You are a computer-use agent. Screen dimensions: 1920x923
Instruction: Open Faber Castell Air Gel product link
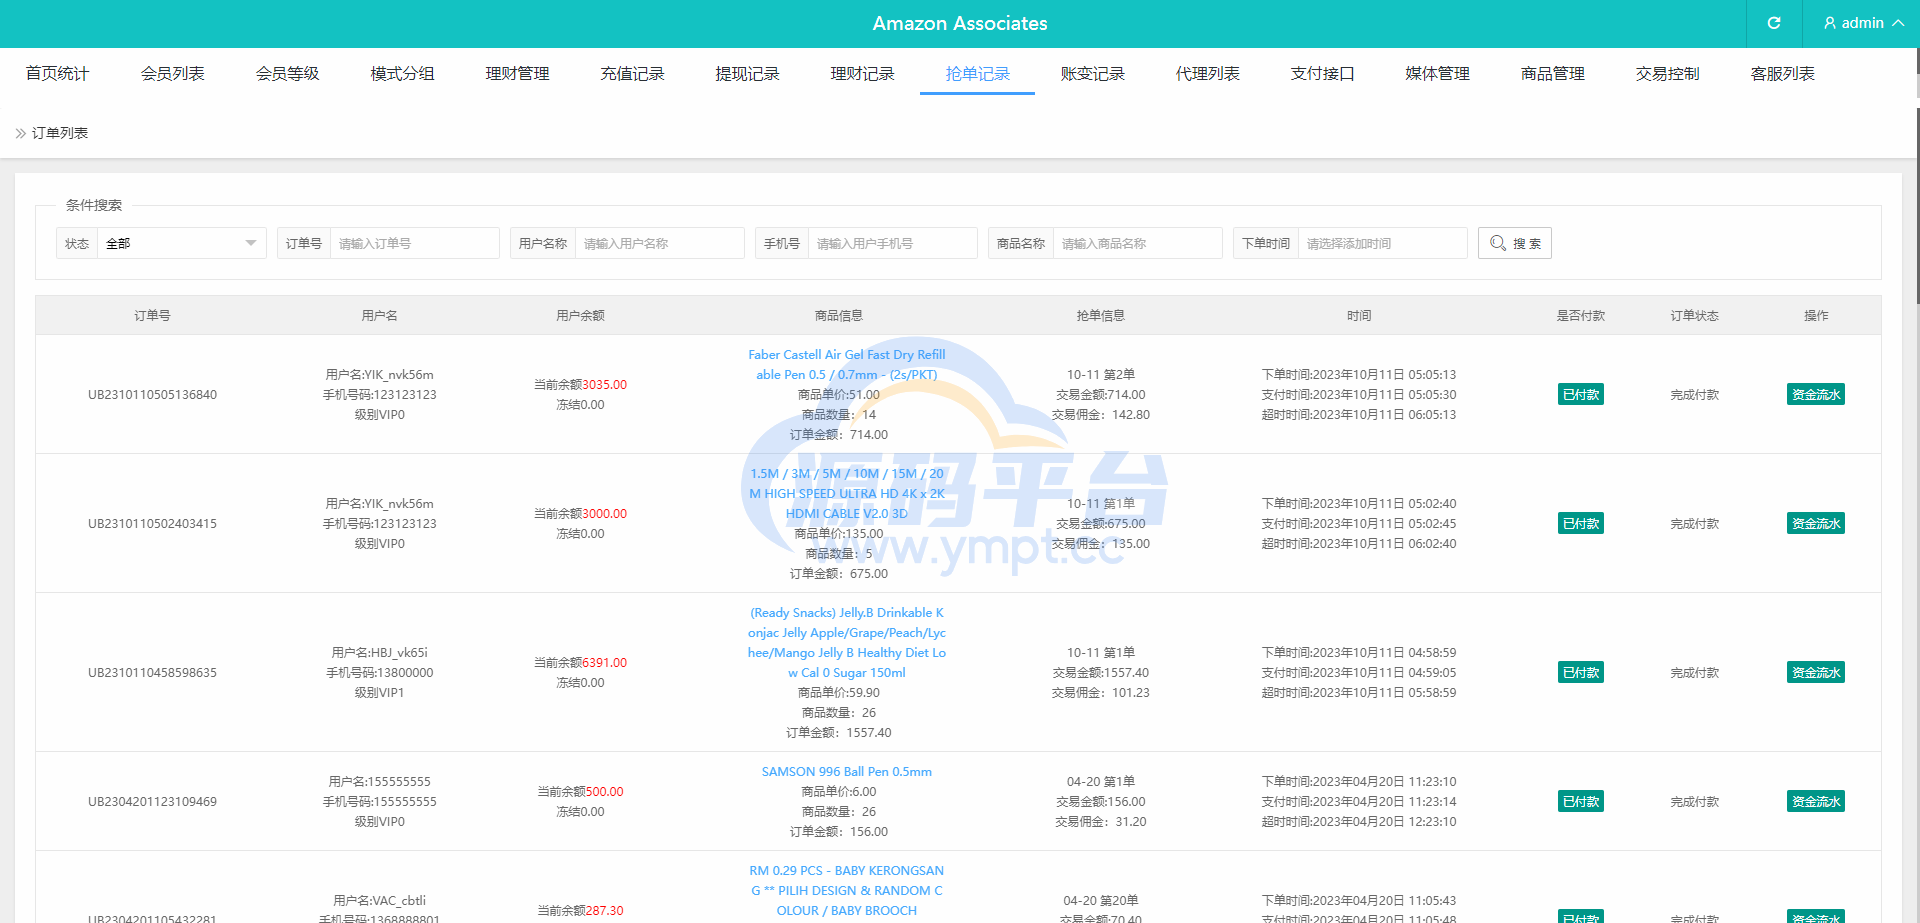pos(846,364)
